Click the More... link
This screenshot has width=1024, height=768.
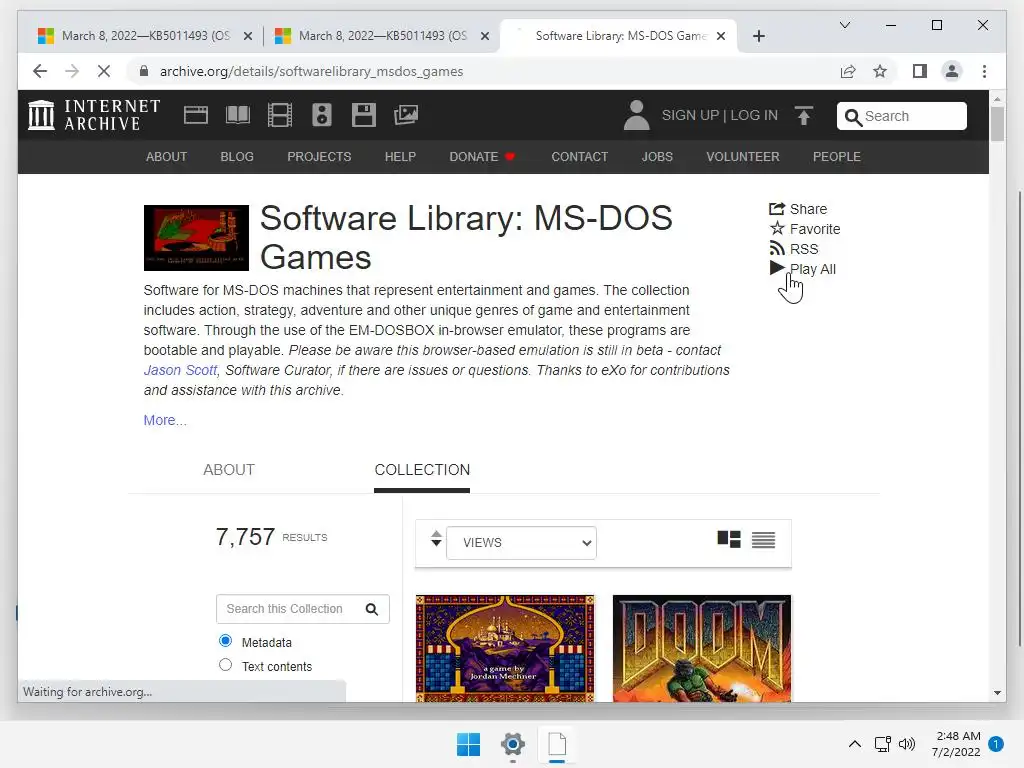(165, 420)
